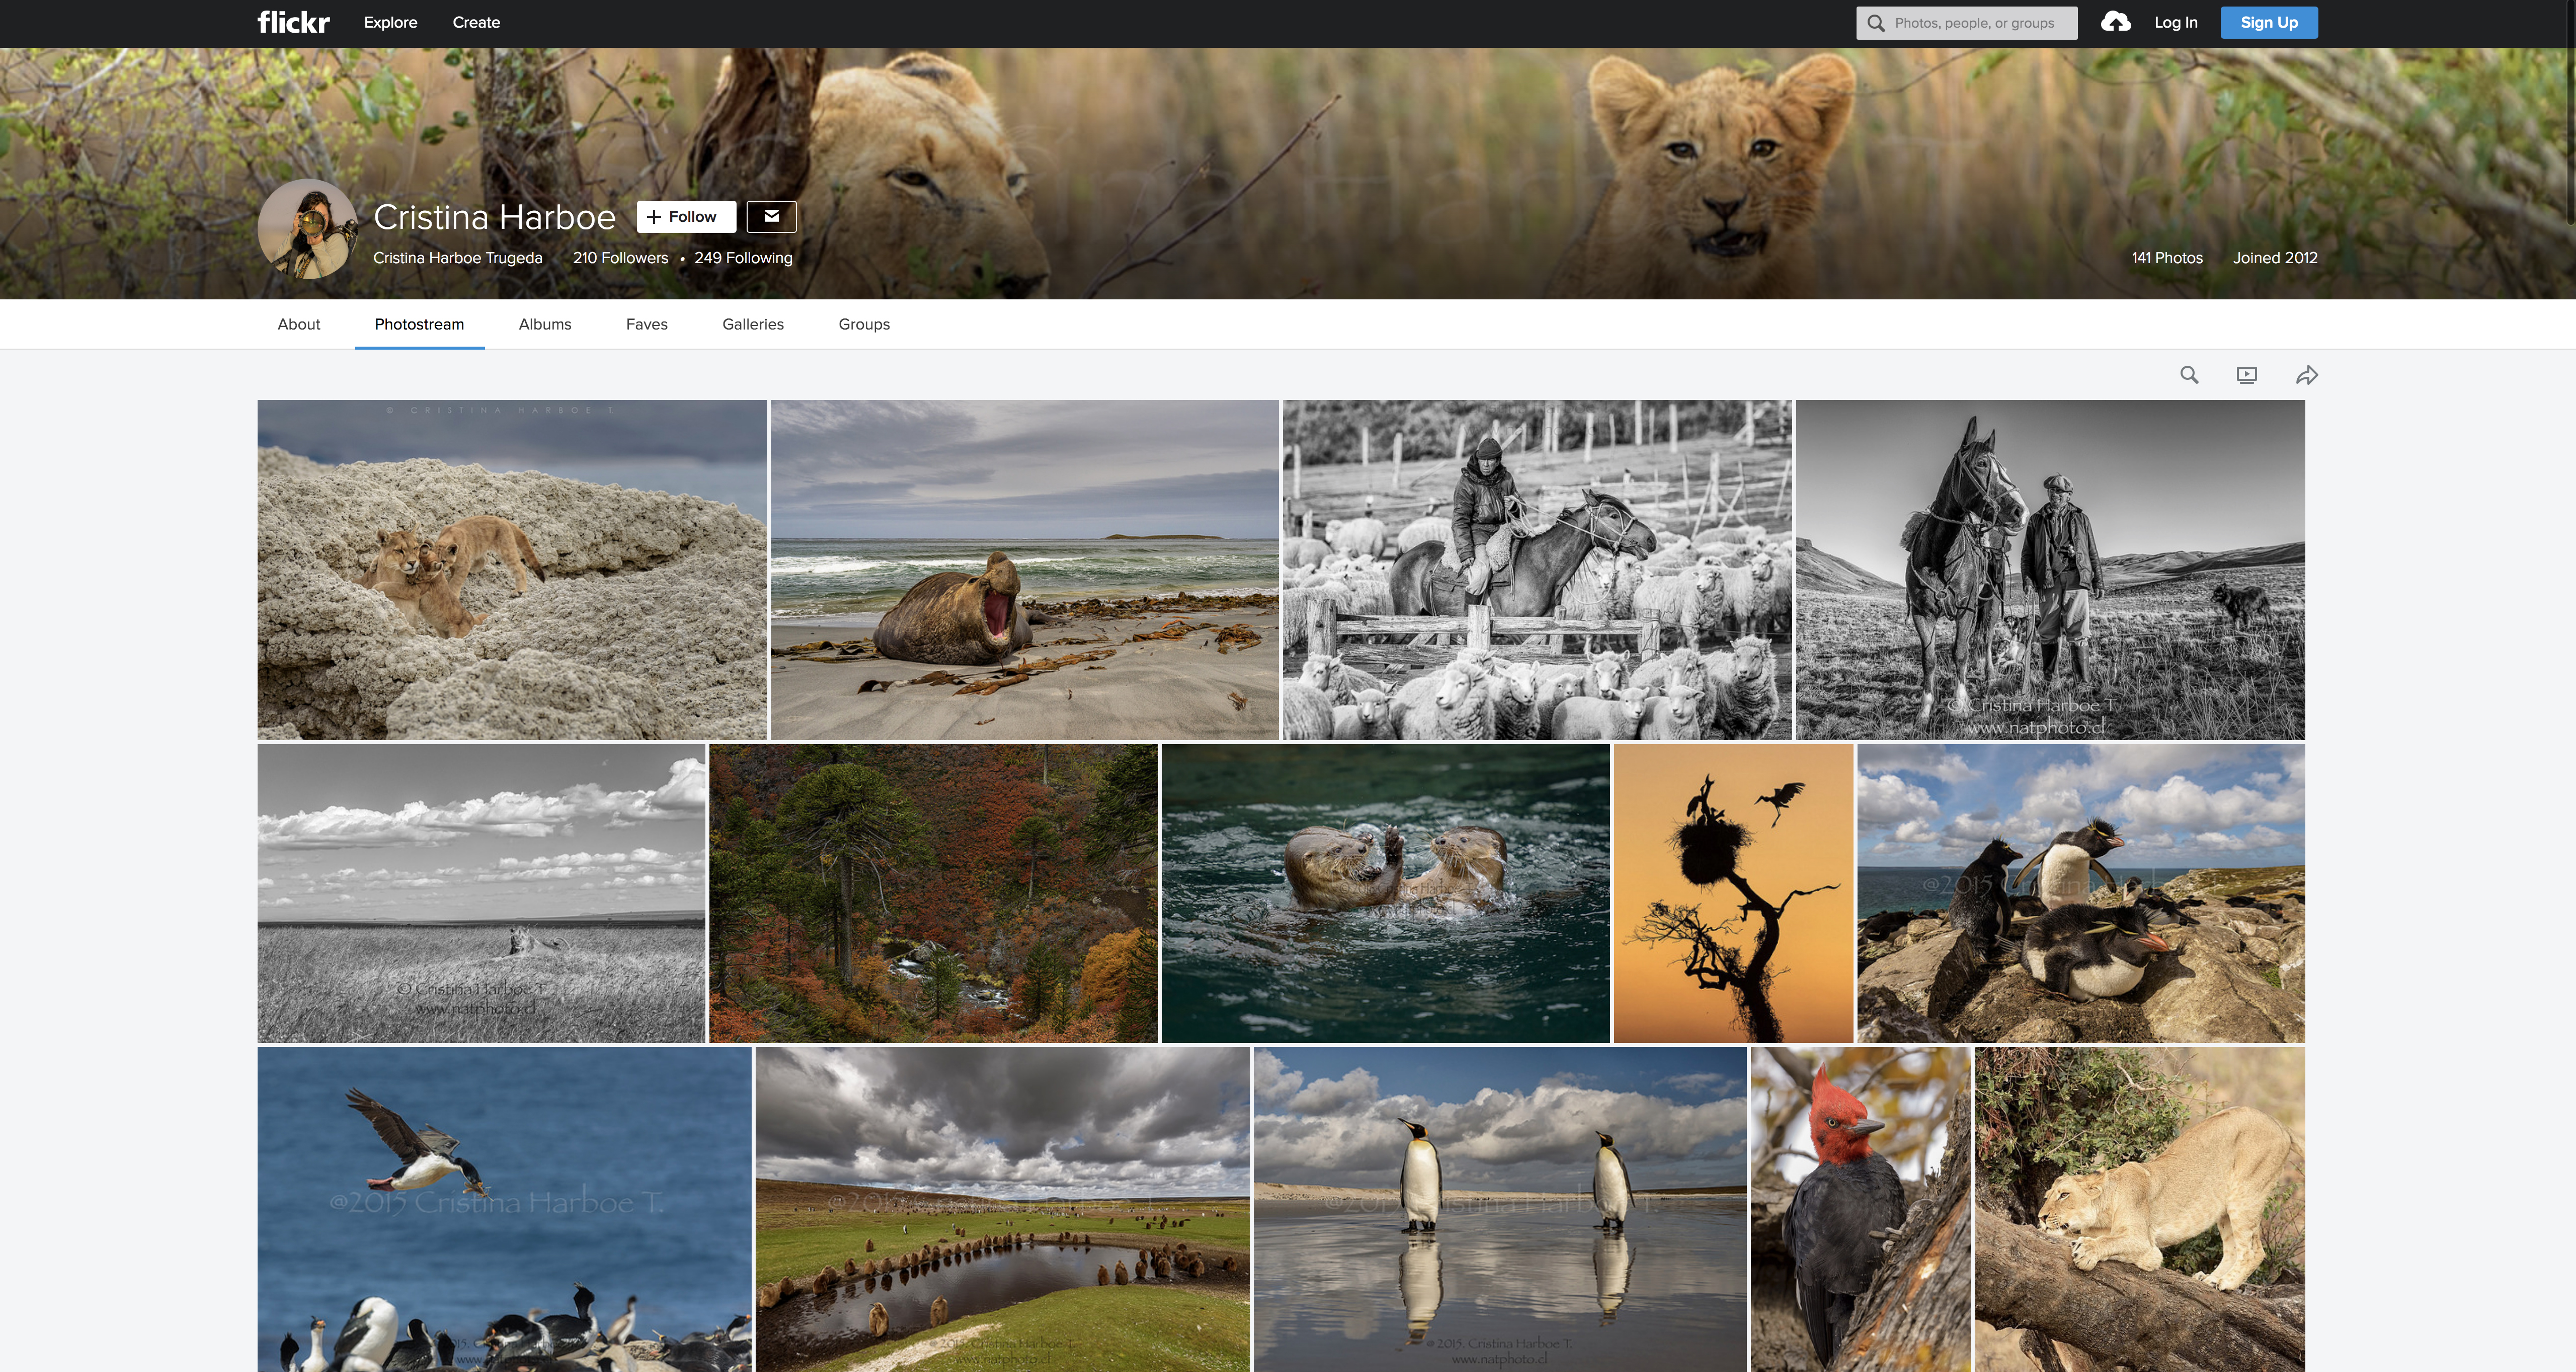Open the Explore menu
Screen dimensions: 2576x1372
pyautogui.click(x=390, y=22)
